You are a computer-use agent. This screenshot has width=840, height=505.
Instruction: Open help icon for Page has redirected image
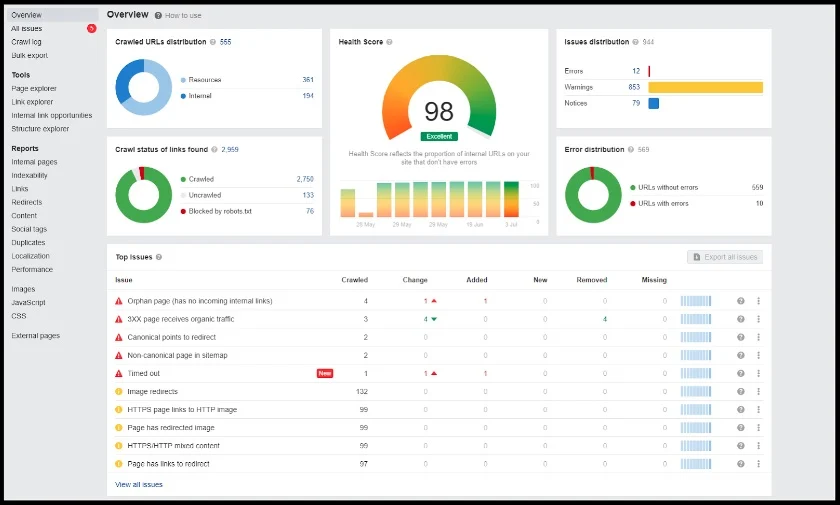[740, 428]
